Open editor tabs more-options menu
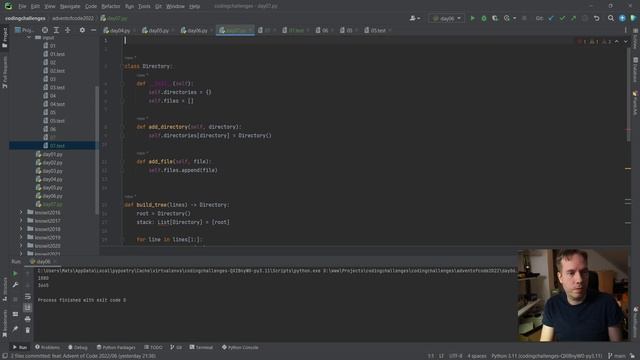The image size is (640, 360). tap(625, 30)
